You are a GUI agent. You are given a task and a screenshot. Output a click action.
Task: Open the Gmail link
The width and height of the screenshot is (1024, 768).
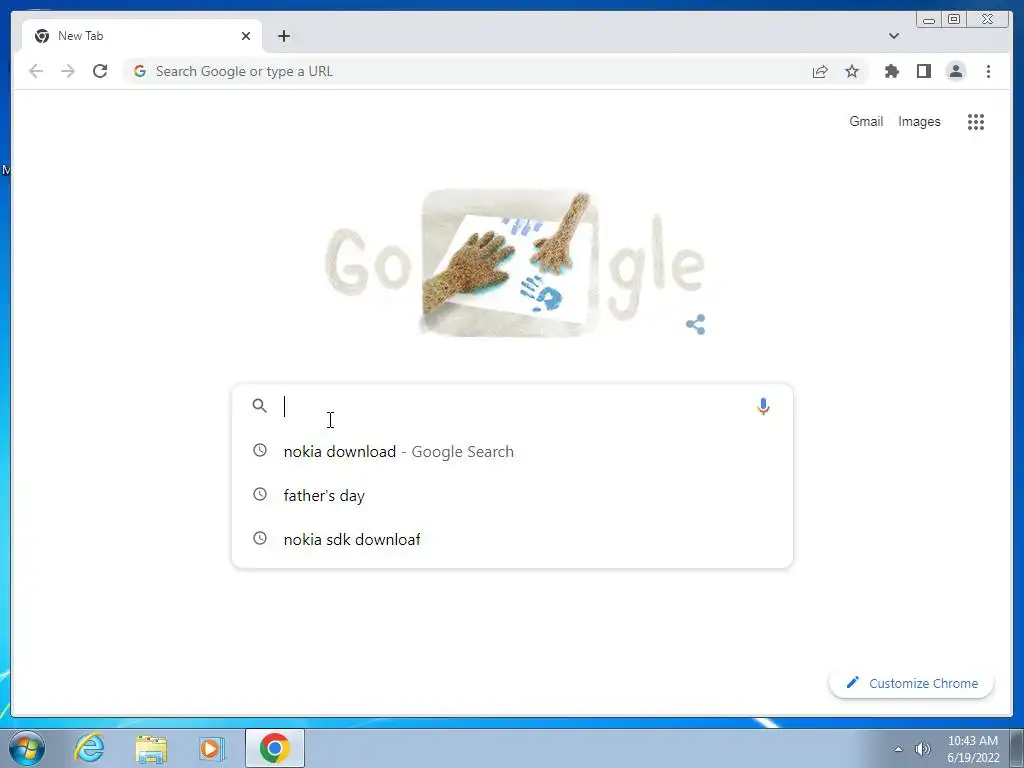point(866,121)
